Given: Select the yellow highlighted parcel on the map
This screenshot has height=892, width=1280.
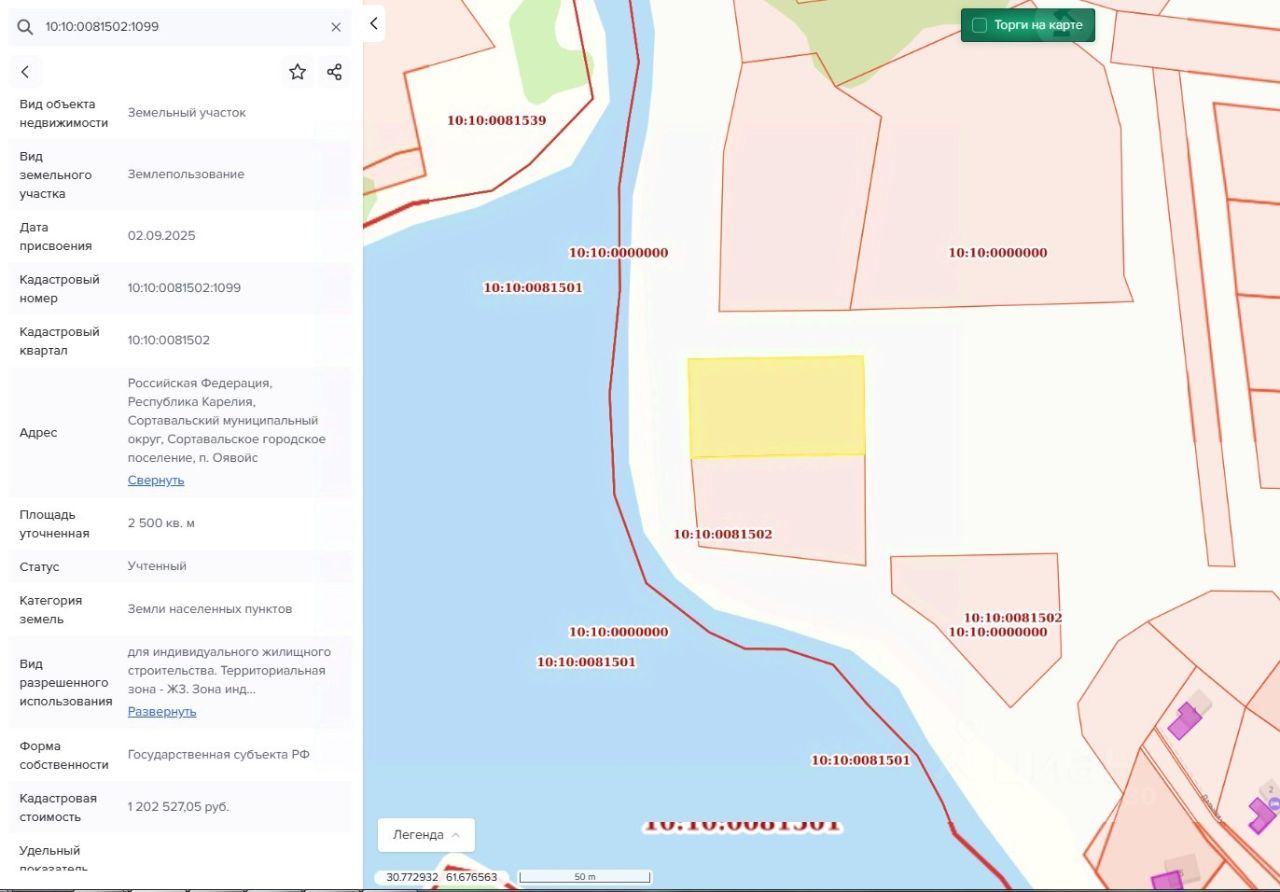Looking at the screenshot, I should pos(776,406).
